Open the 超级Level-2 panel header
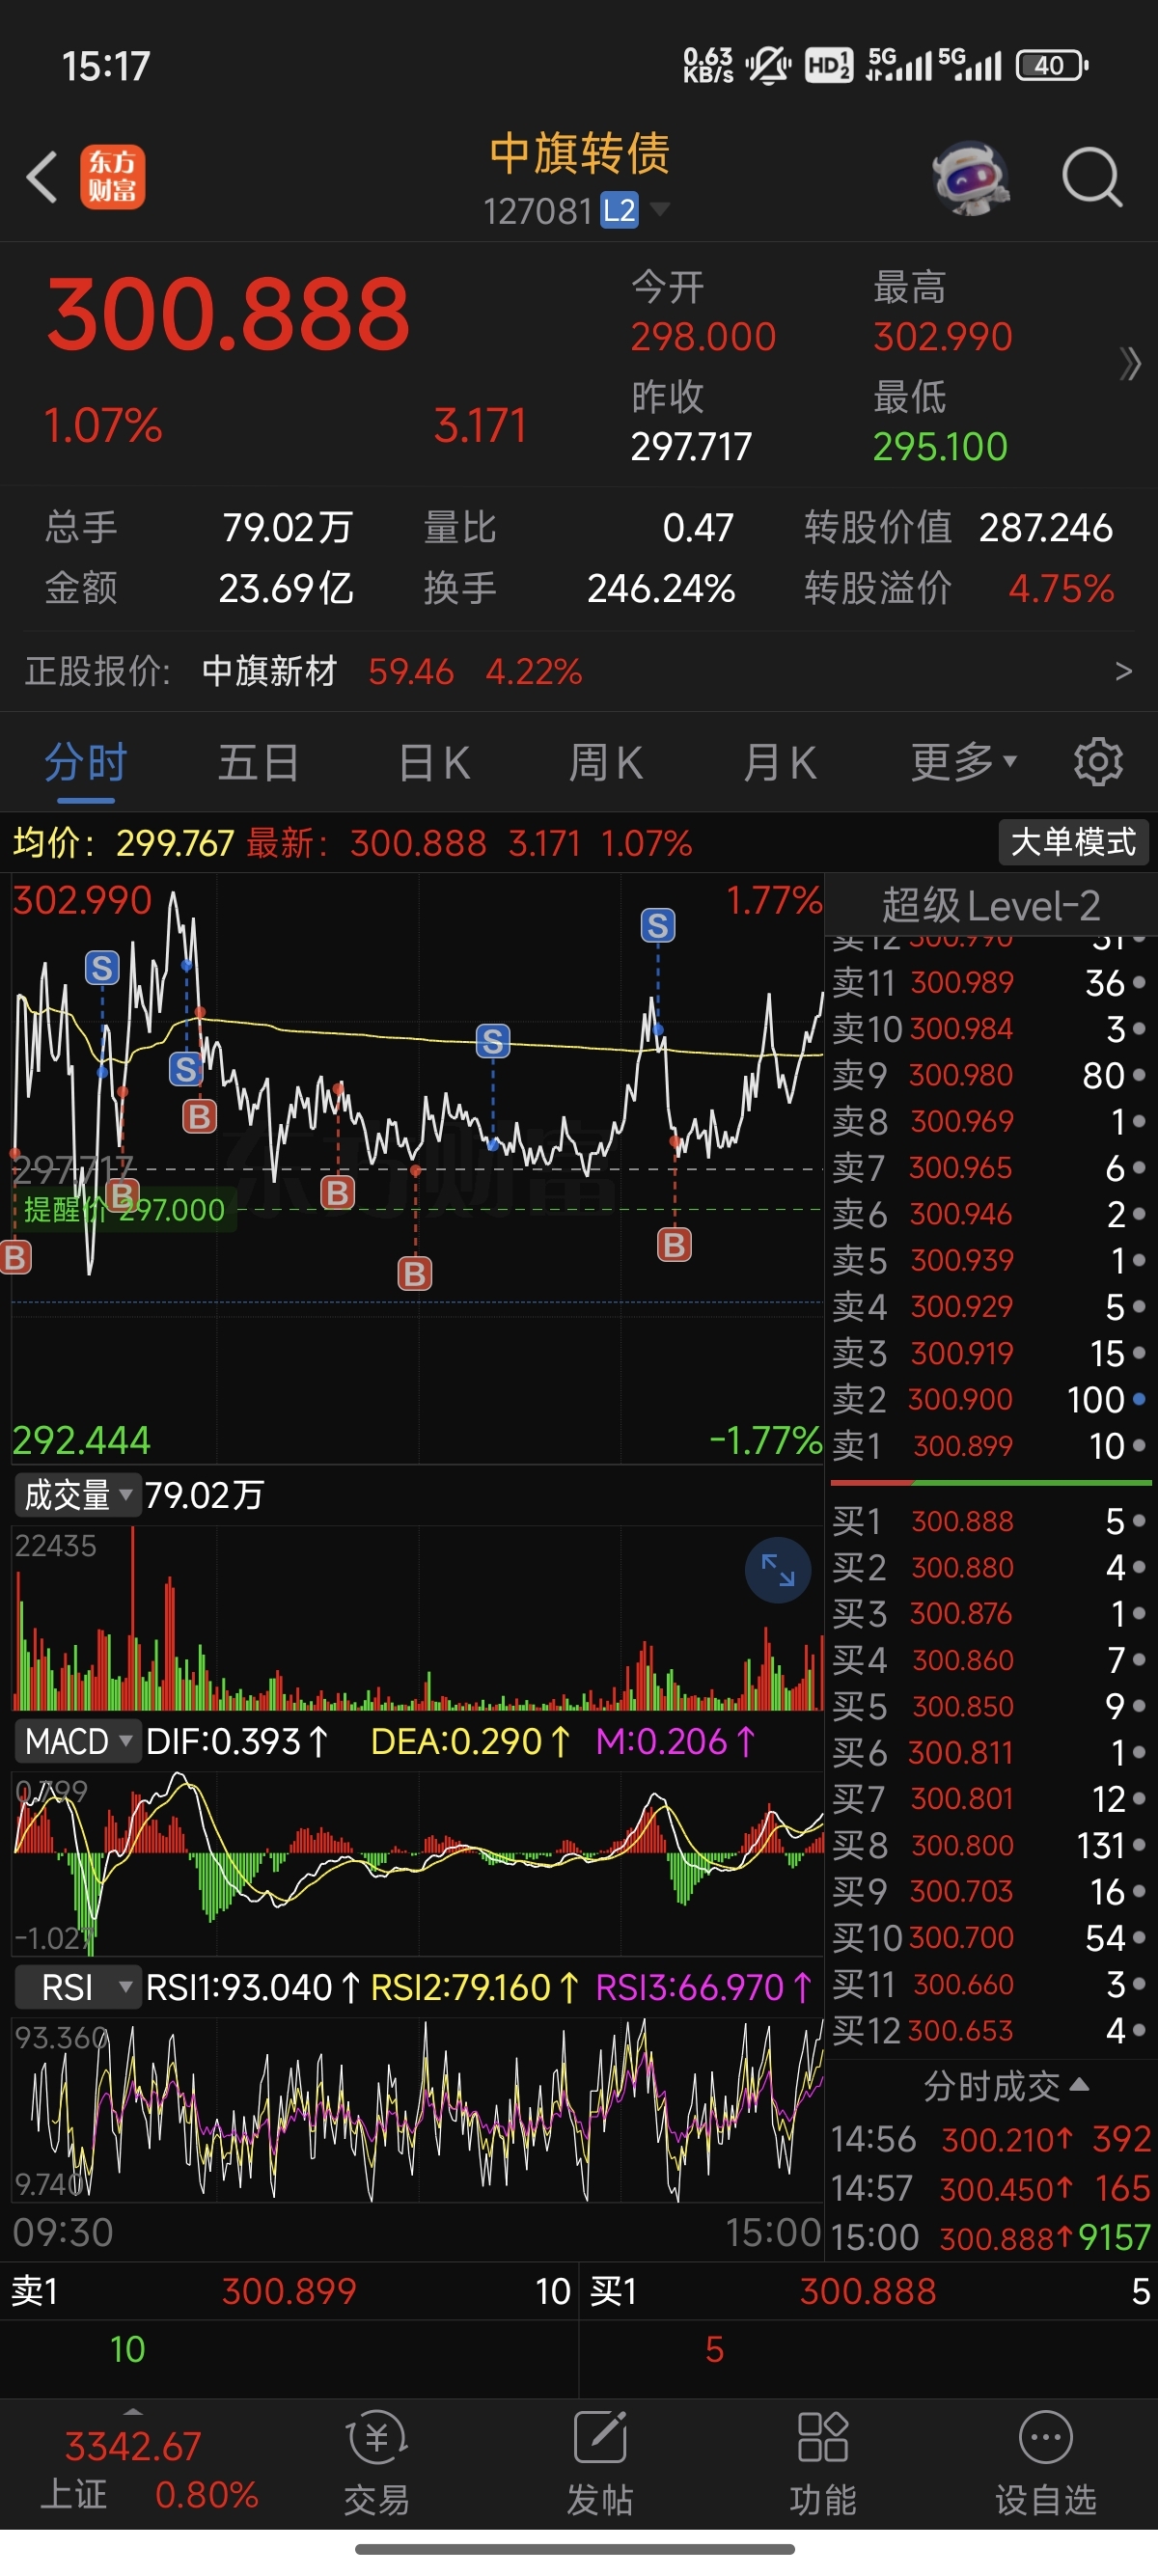This screenshot has width=1158, height=2576. (991, 905)
